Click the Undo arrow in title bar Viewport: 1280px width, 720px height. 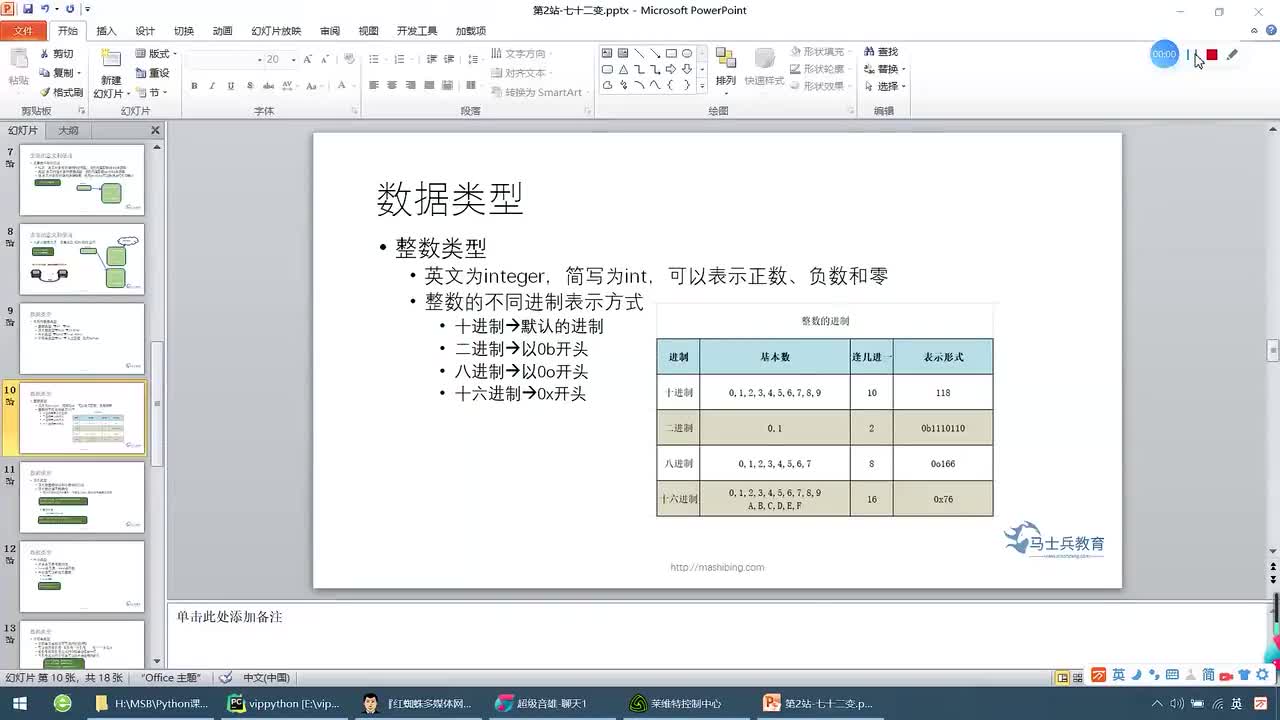tap(45, 9)
